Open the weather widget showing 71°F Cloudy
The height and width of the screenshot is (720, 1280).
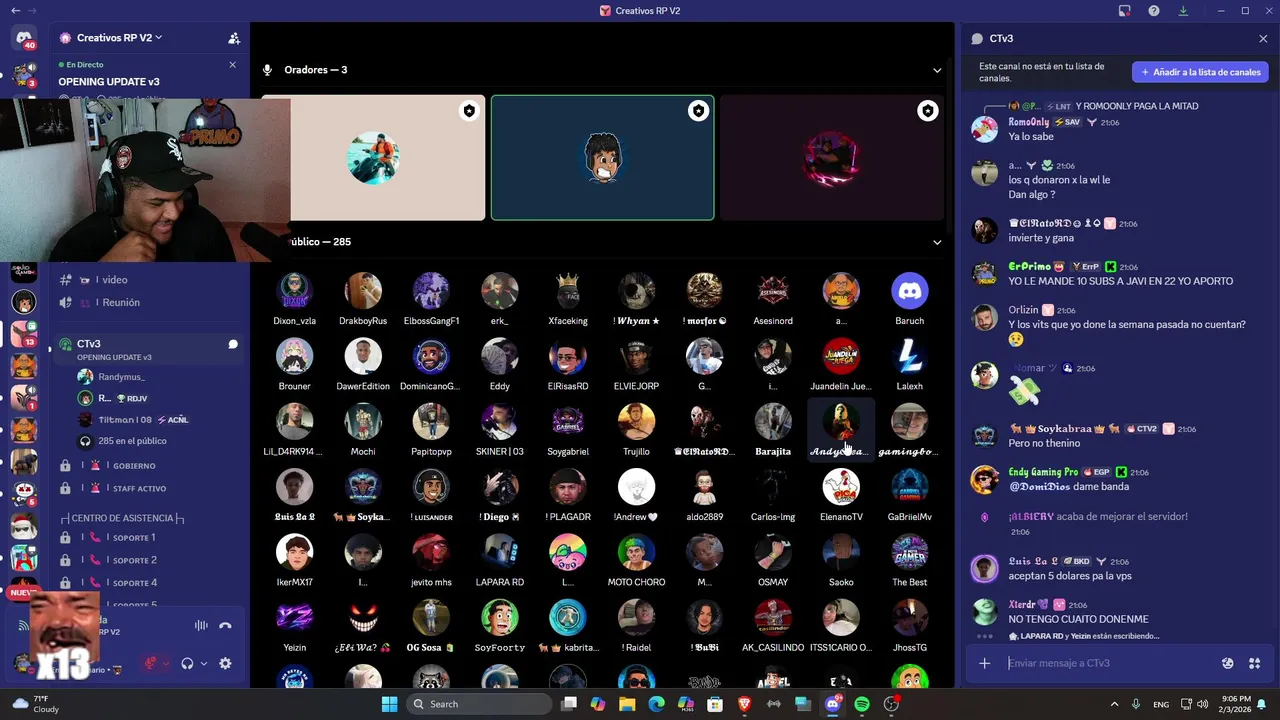[x=38, y=704]
